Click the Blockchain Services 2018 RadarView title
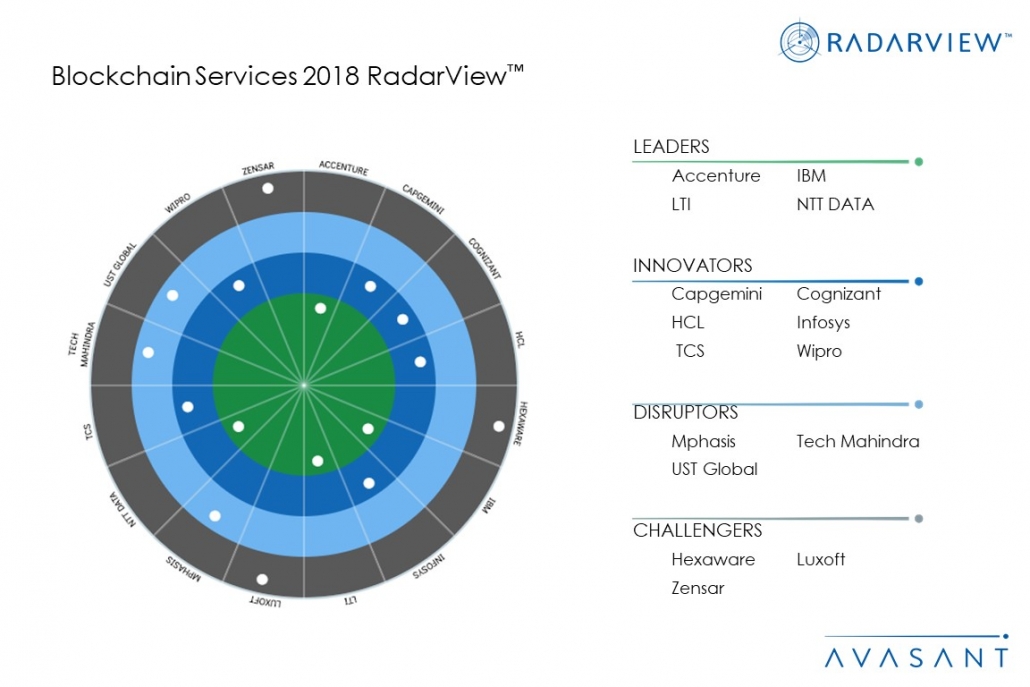 coord(288,77)
